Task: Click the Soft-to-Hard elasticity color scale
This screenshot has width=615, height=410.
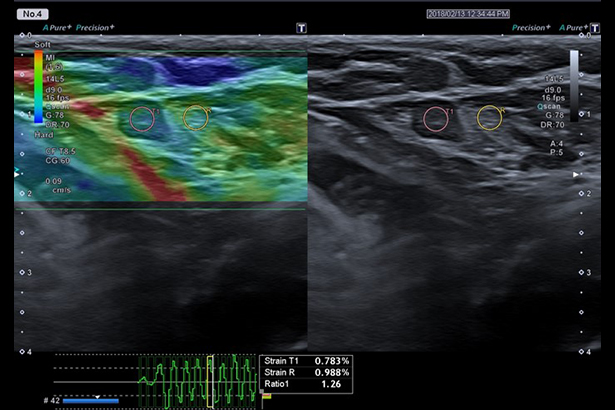Action: pos(38,87)
